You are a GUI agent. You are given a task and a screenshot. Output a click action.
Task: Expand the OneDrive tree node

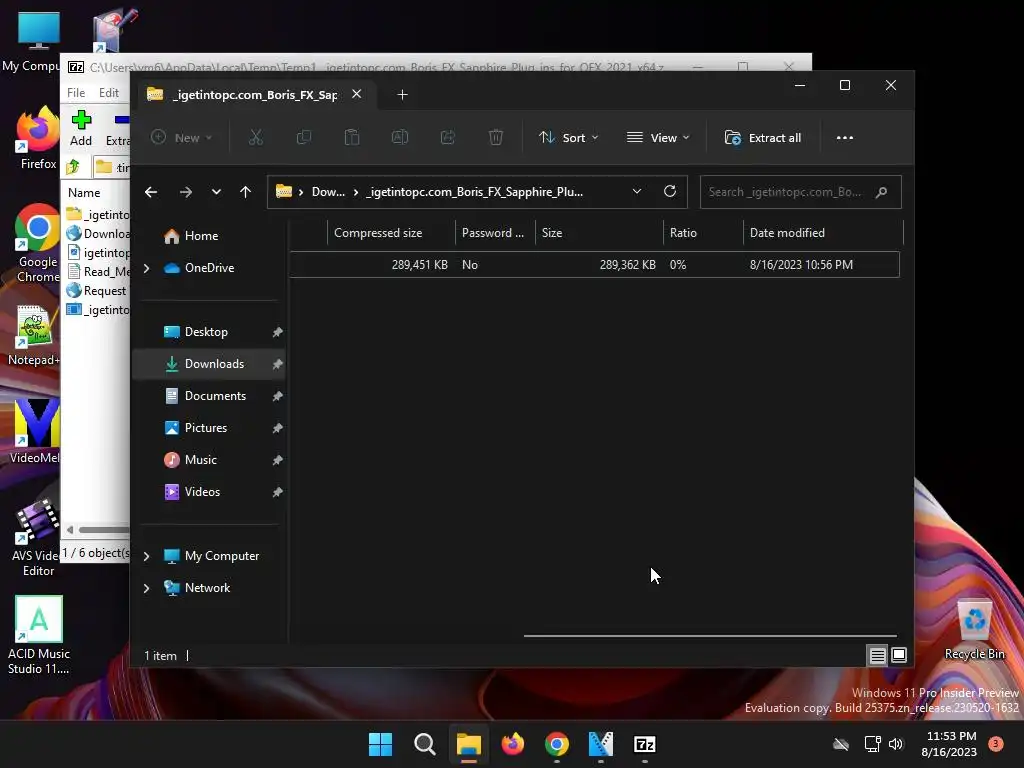pyautogui.click(x=146, y=268)
